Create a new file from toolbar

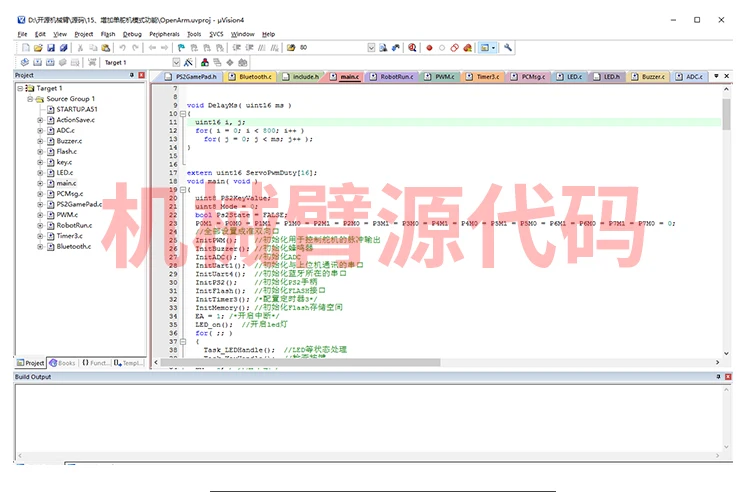[x=26, y=48]
